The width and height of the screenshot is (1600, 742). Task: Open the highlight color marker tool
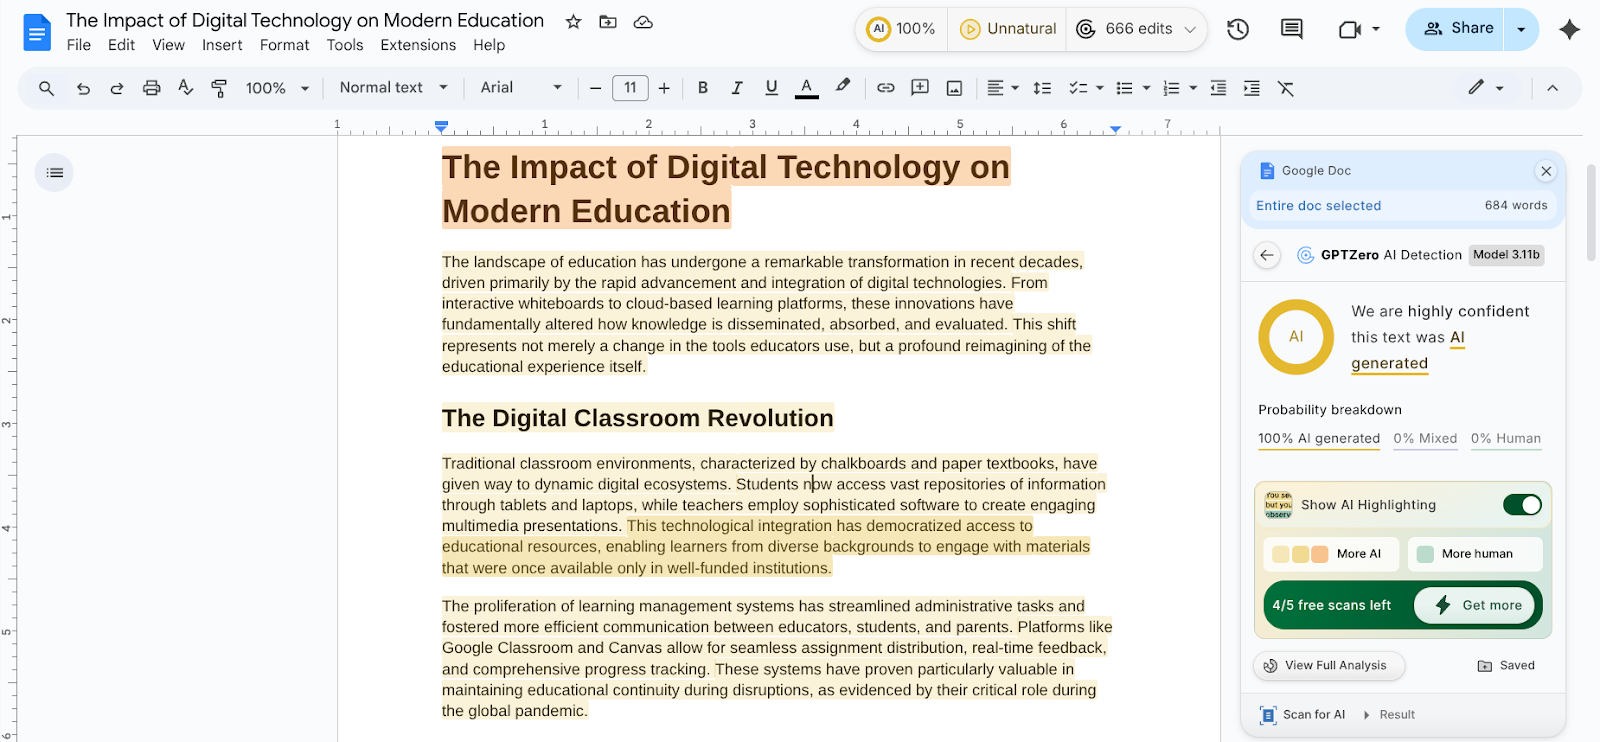[843, 87]
